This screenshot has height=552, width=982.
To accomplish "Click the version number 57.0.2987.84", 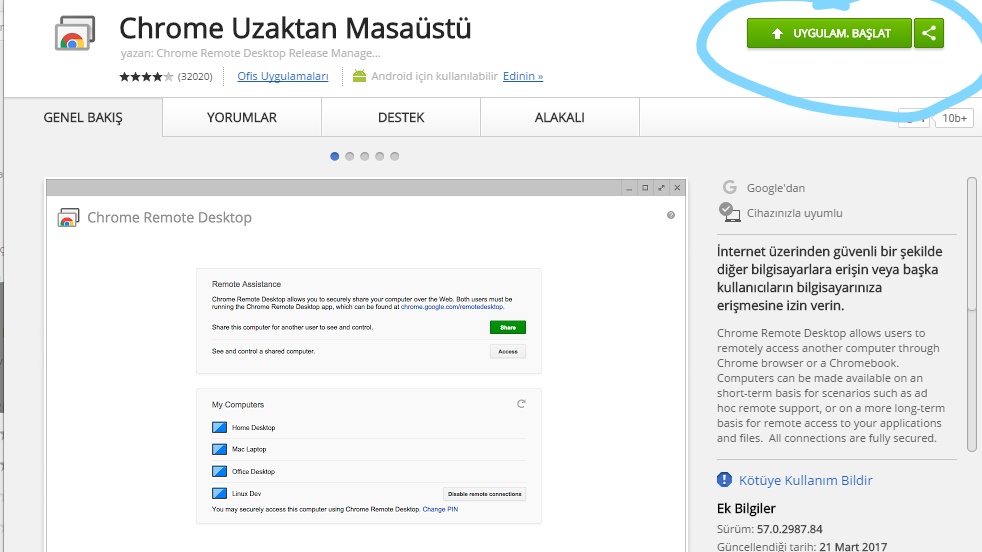I will pyautogui.click(x=789, y=529).
